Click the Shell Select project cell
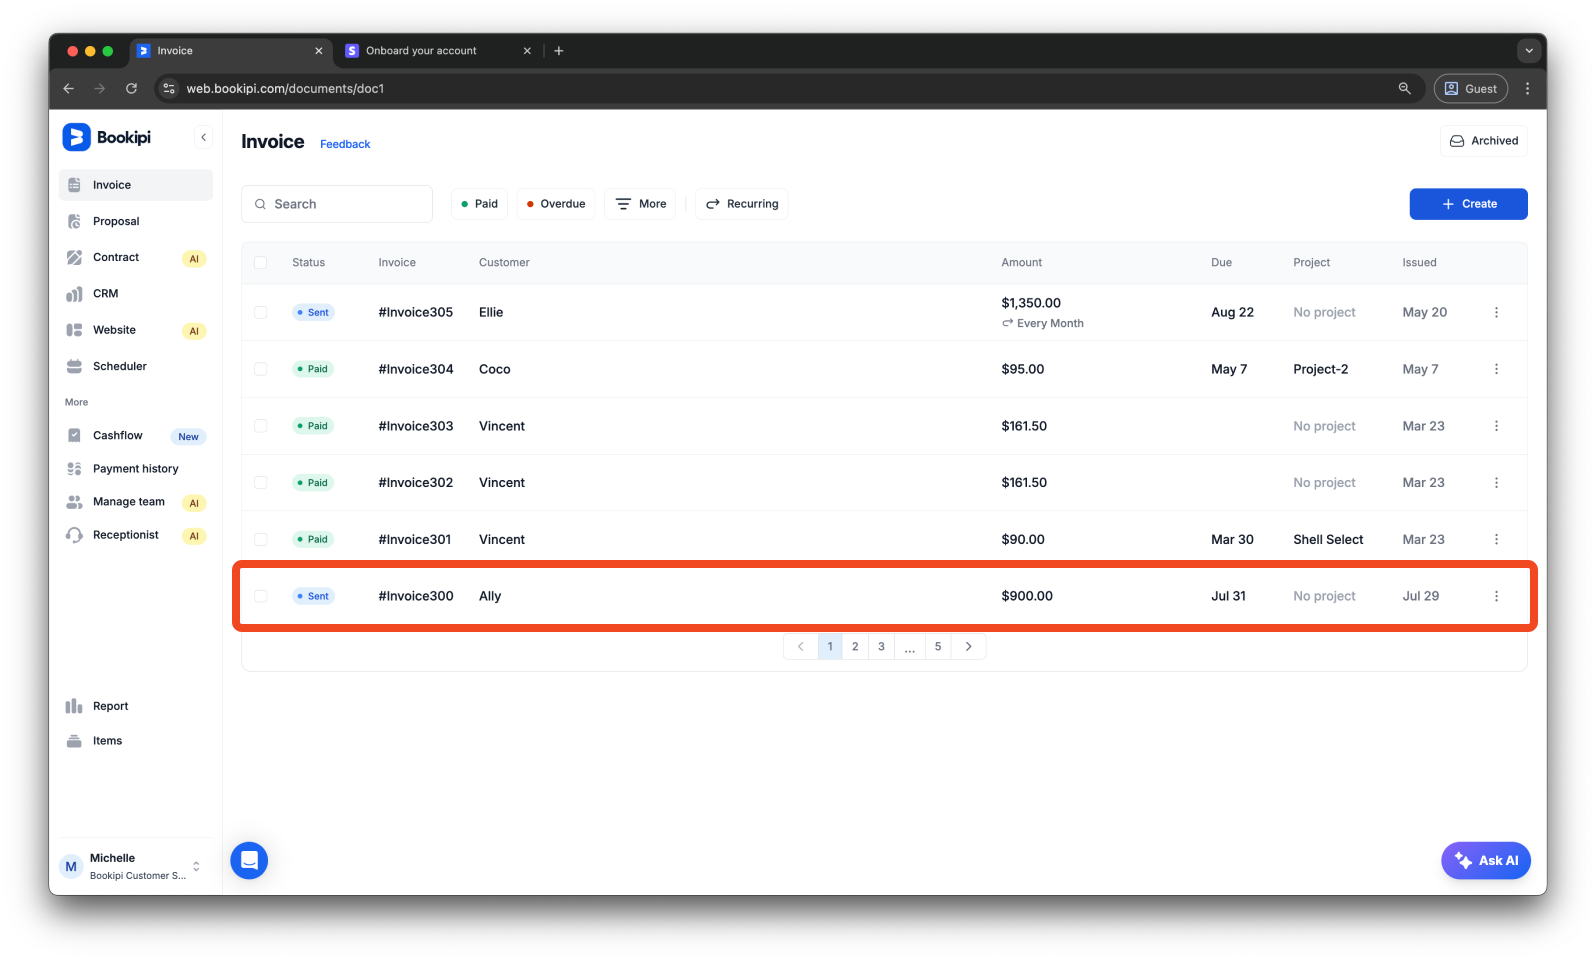The height and width of the screenshot is (960, 1596). pos(1328,539)
